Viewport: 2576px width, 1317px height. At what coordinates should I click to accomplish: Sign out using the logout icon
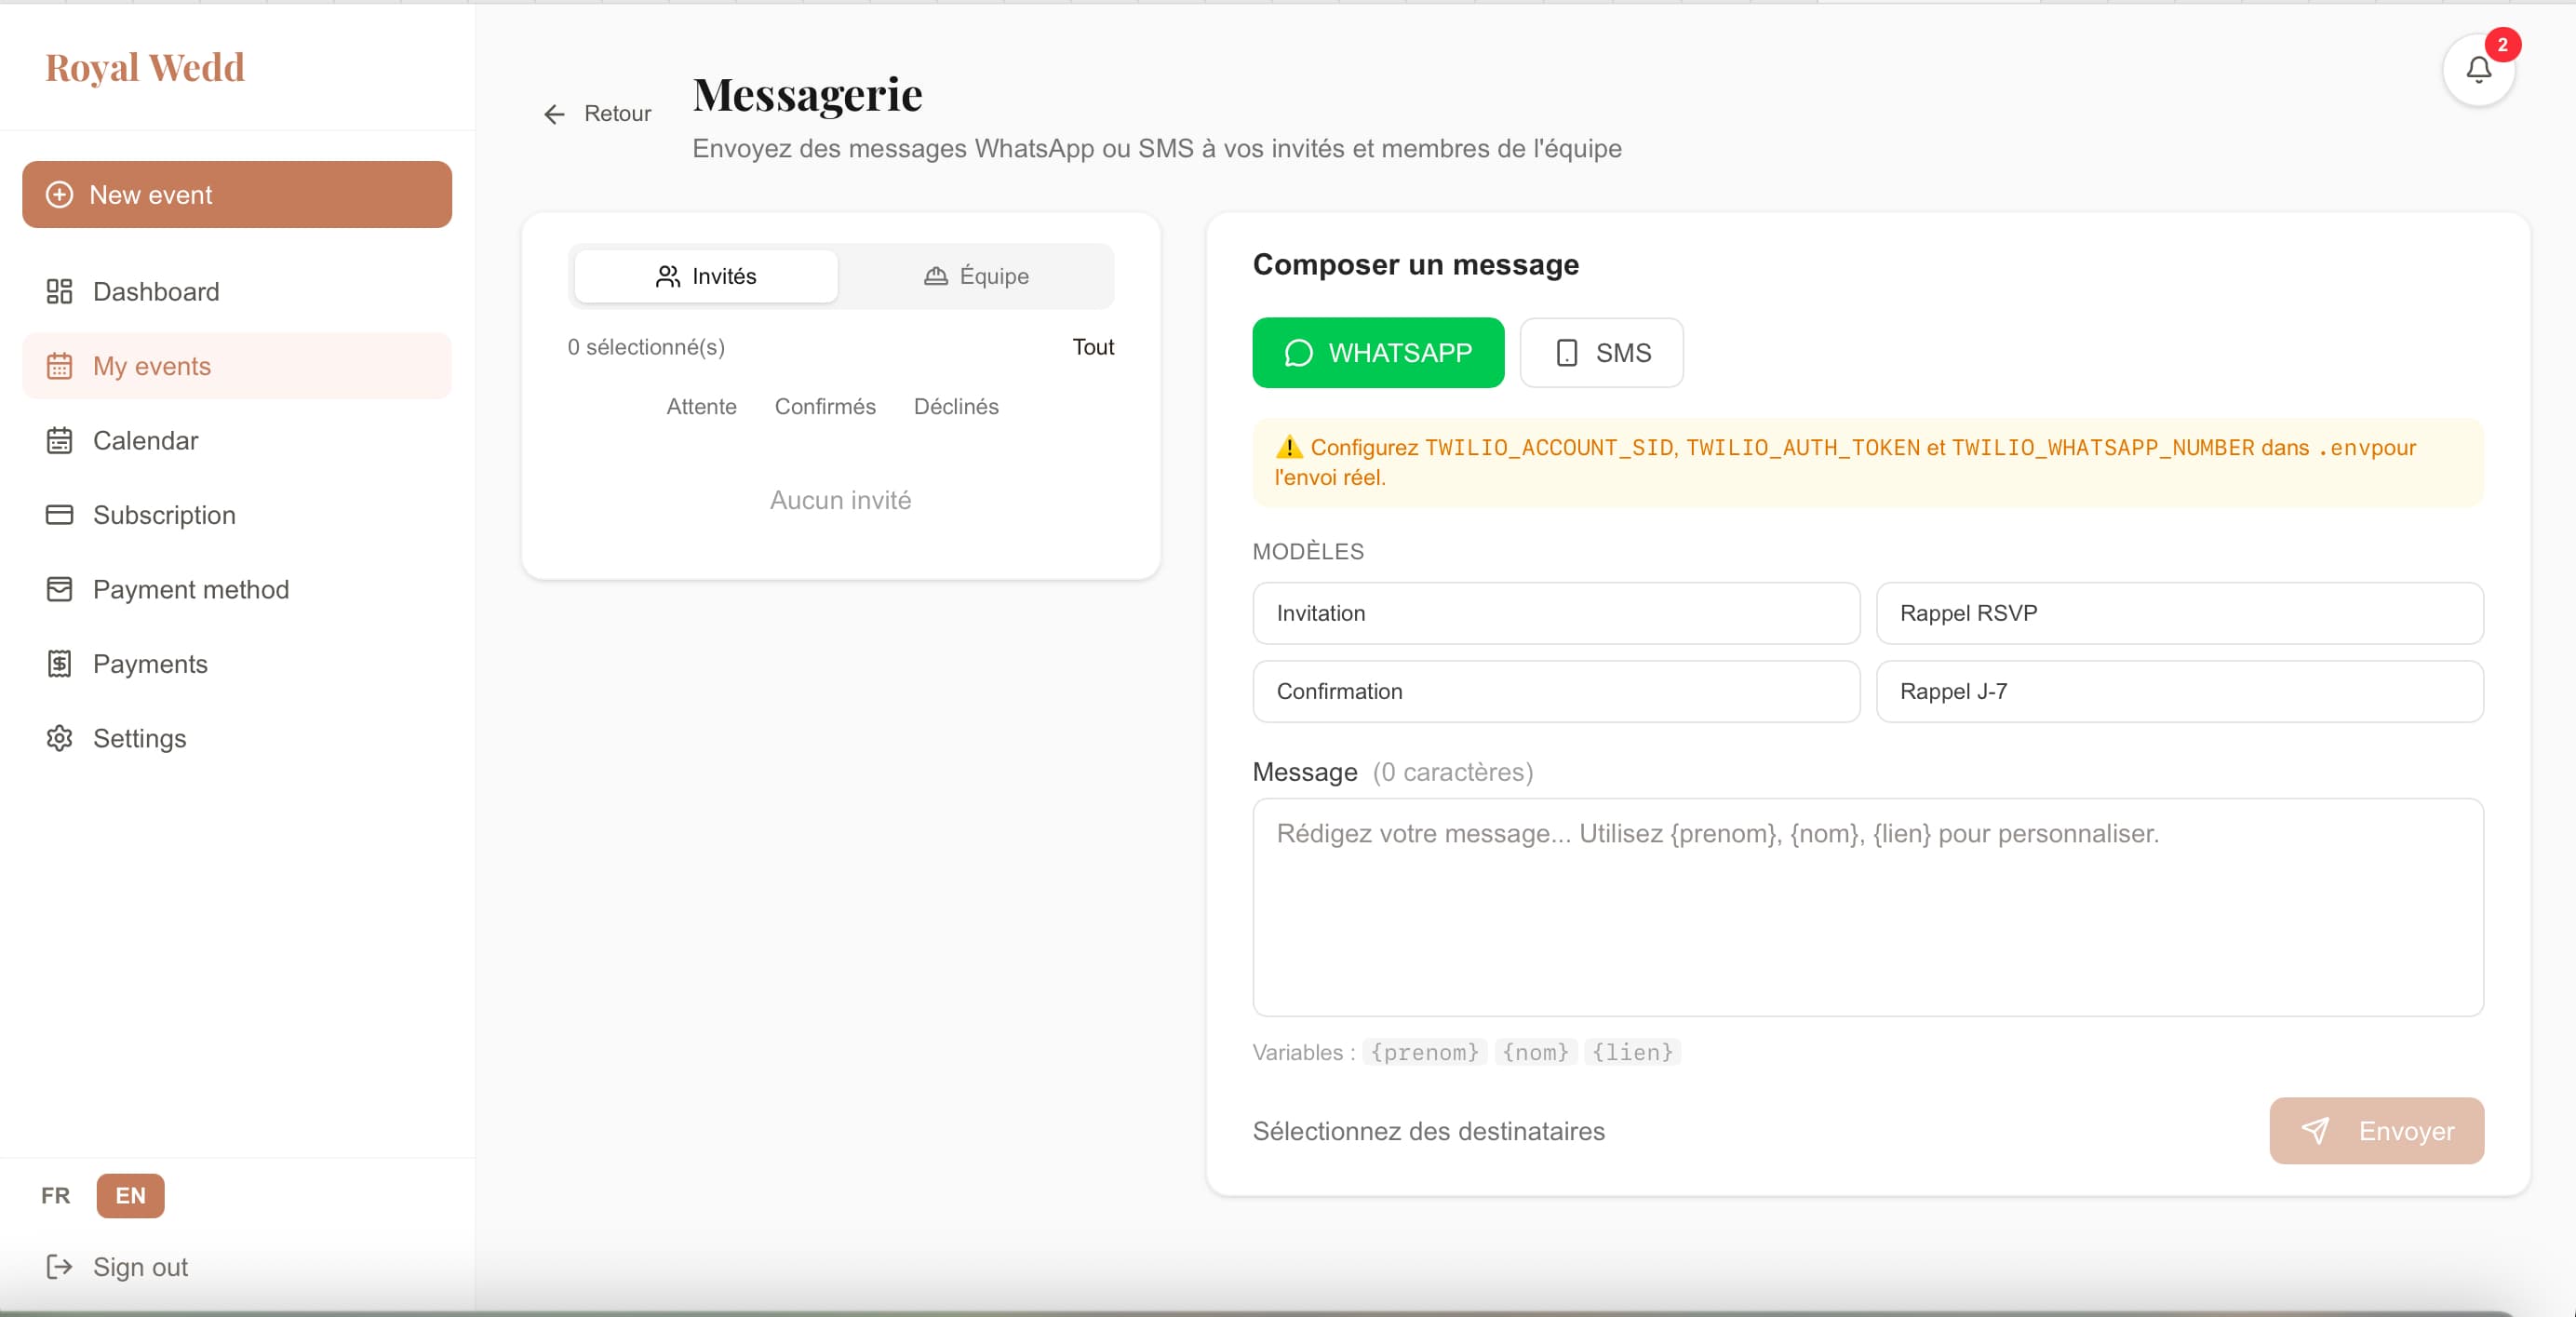pyautogui.click(x=58, y=1267)
